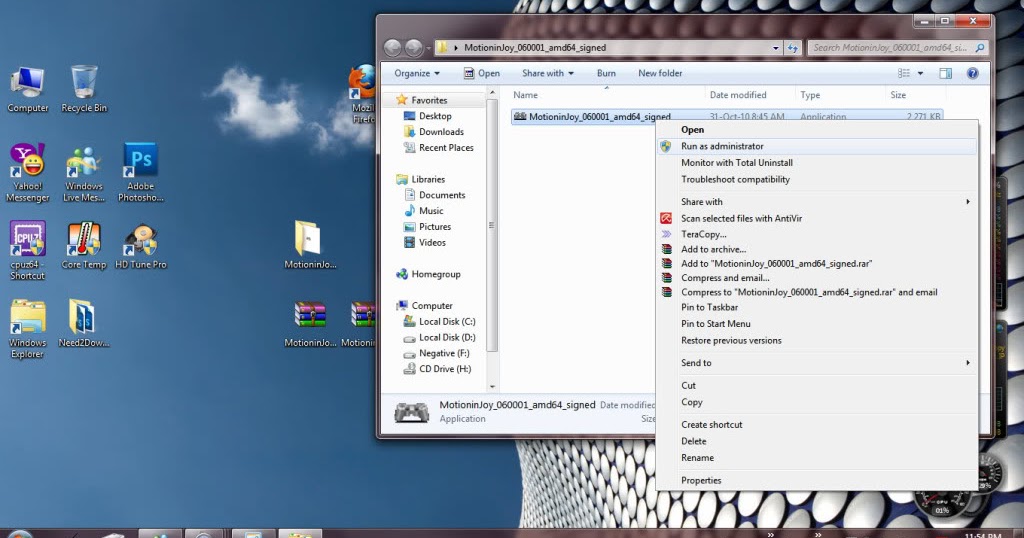1024x538 pixels.
Task: Click the change view icon in toolbar
Action: click(x=904, y=73)
